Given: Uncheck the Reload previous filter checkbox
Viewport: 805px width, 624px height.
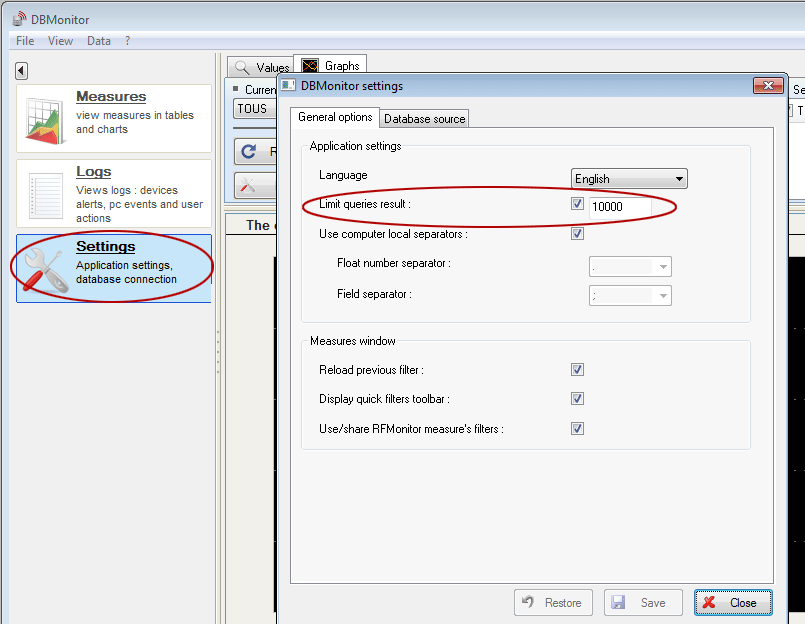Looking at the screenshot, I should [x=578, y=369].
